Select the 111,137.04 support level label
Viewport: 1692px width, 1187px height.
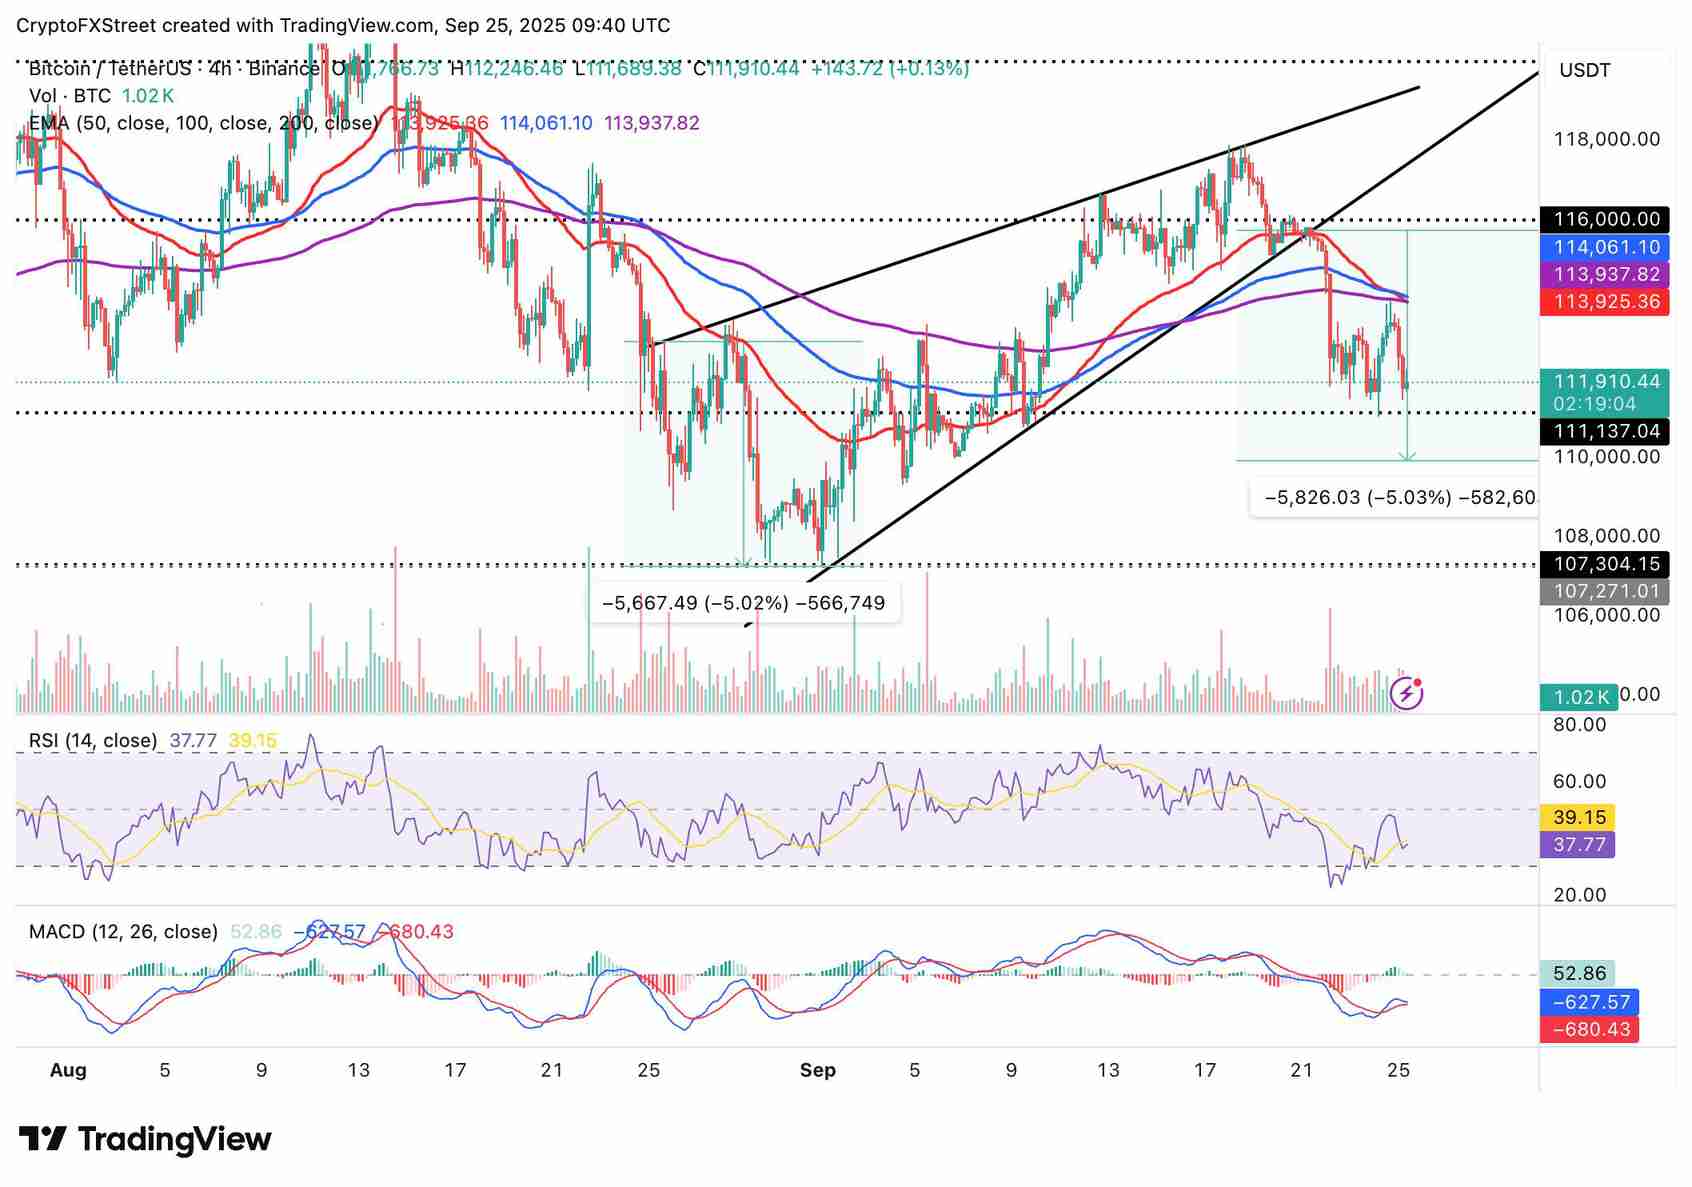click(1606, 431)
